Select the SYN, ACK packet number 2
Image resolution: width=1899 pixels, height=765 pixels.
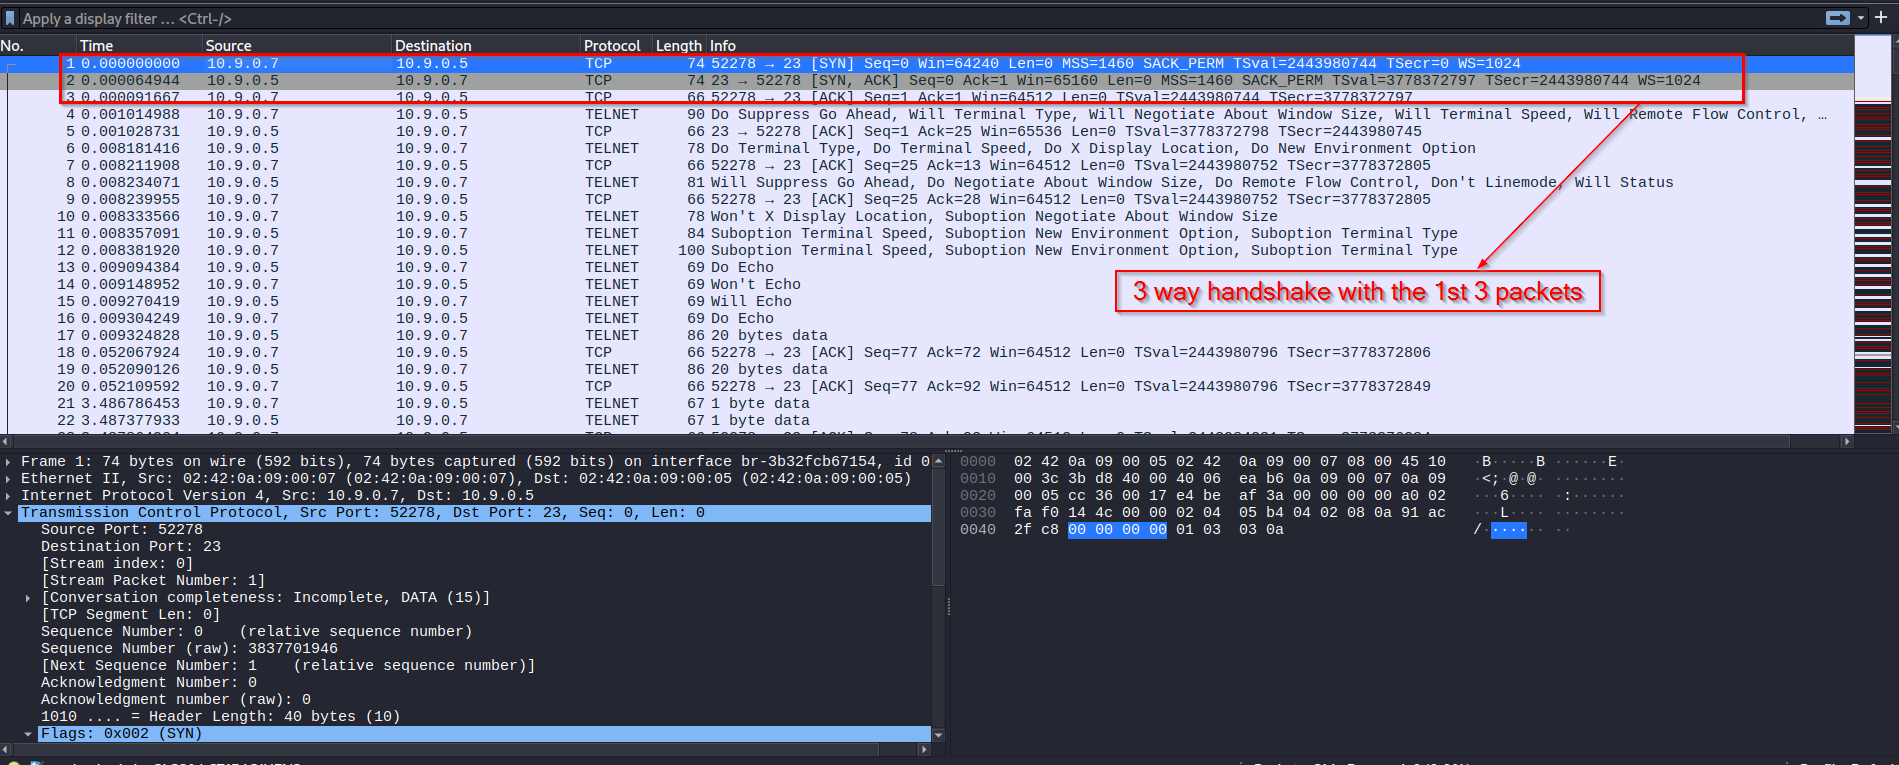tap(700, 81)
